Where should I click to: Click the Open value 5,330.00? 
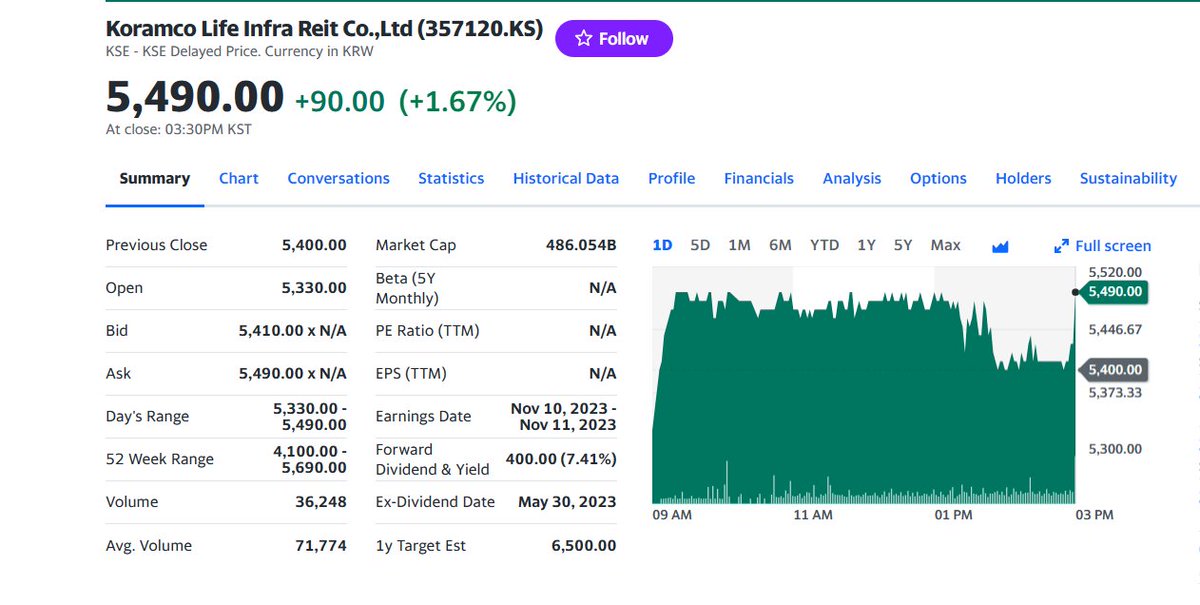(314, 288)
